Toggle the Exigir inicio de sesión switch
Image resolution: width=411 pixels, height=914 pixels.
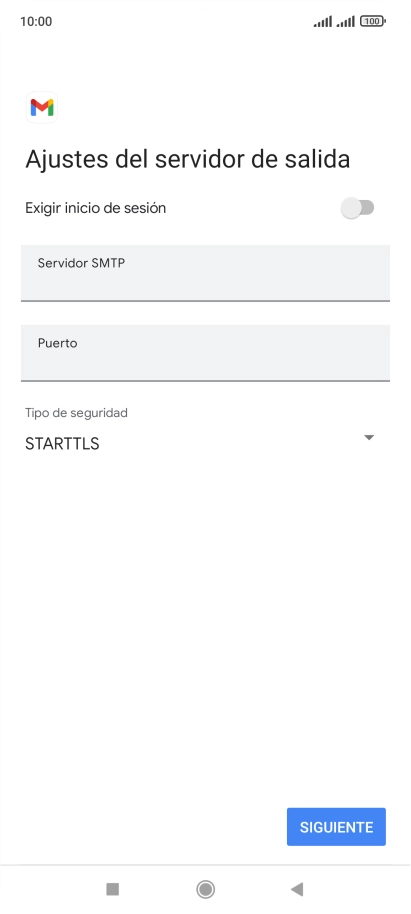[x=357, y=208]
